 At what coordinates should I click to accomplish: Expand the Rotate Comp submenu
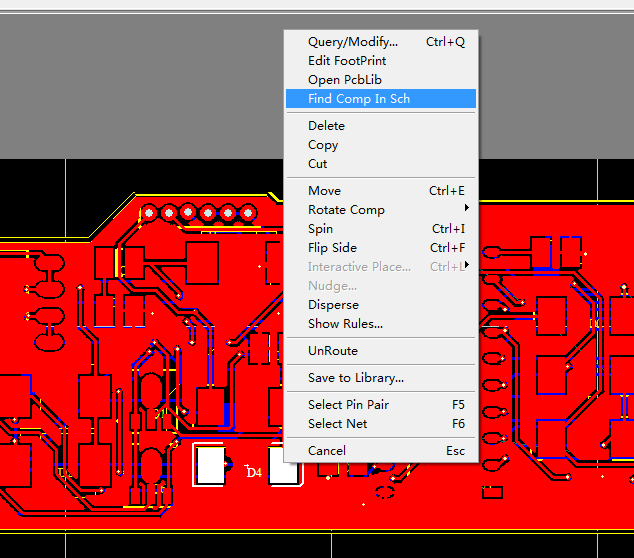346,210
